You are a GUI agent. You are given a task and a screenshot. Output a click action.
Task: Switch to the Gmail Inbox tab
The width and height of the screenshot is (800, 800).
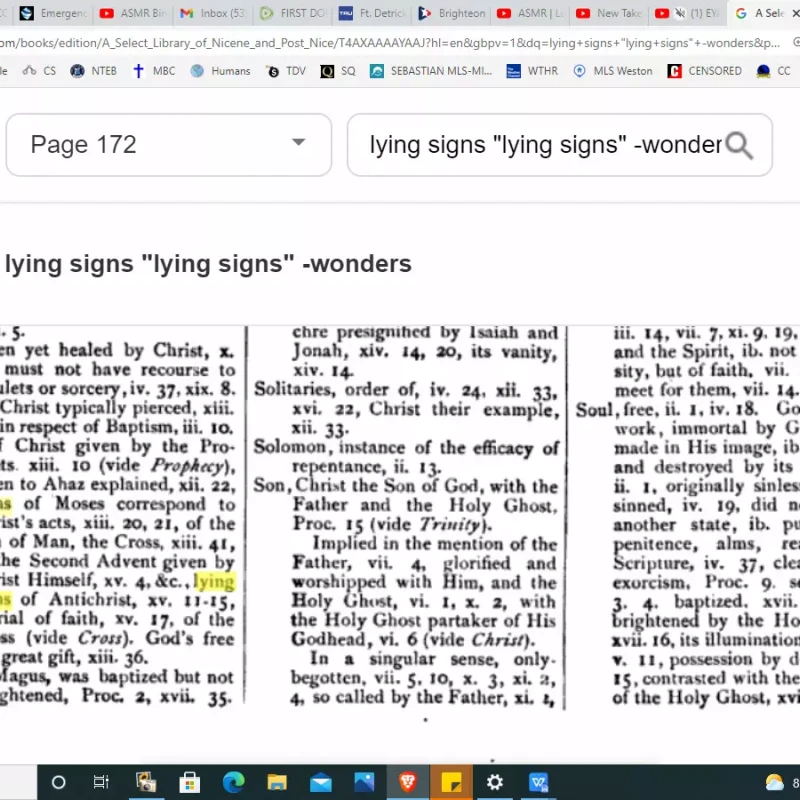click(x=210, y=13)
